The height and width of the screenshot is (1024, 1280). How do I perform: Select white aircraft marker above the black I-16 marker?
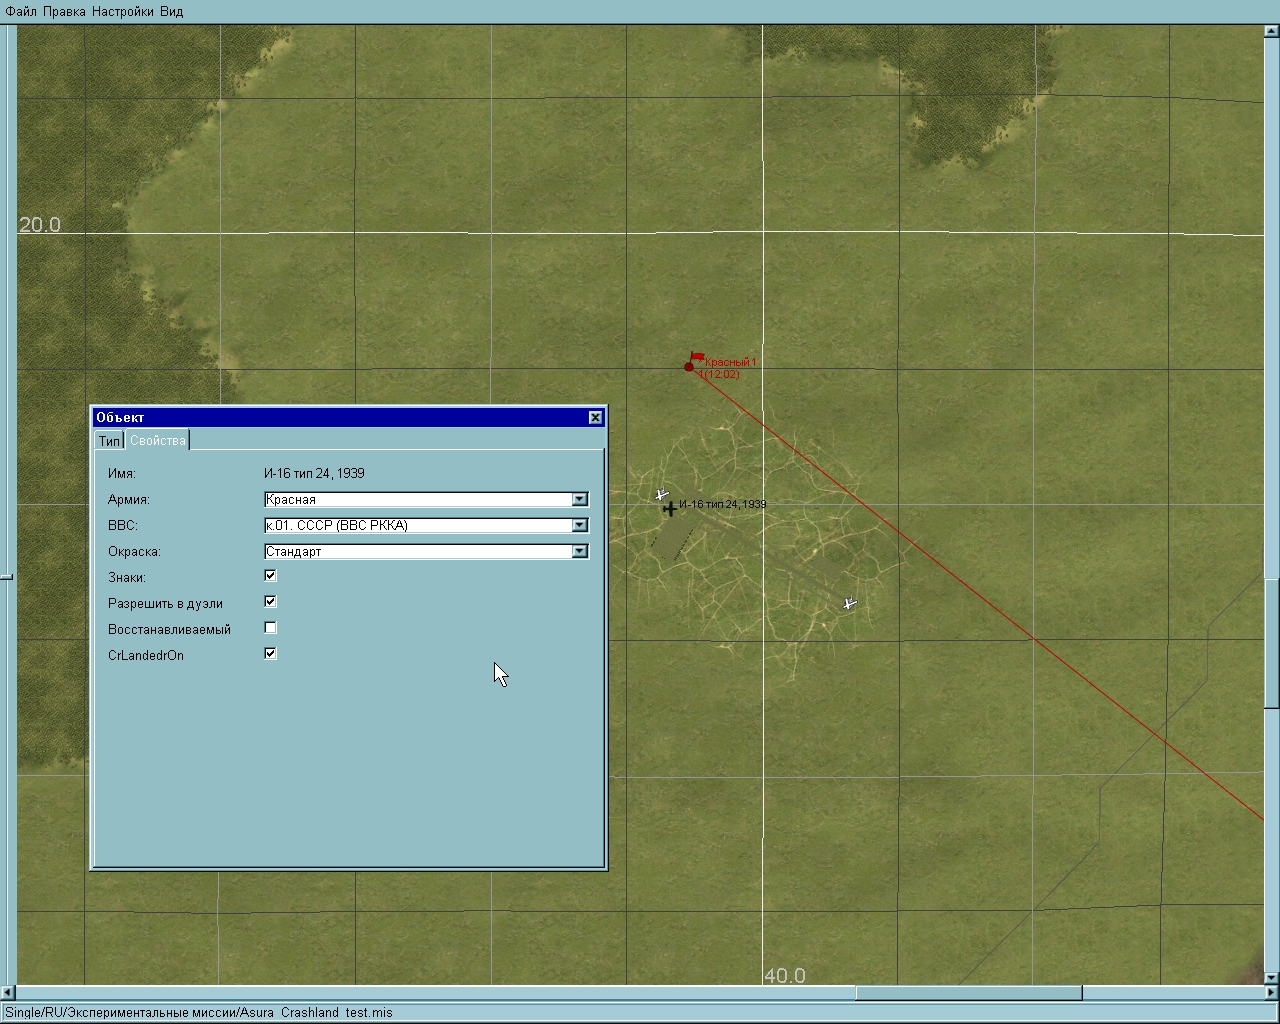[661, 494]
